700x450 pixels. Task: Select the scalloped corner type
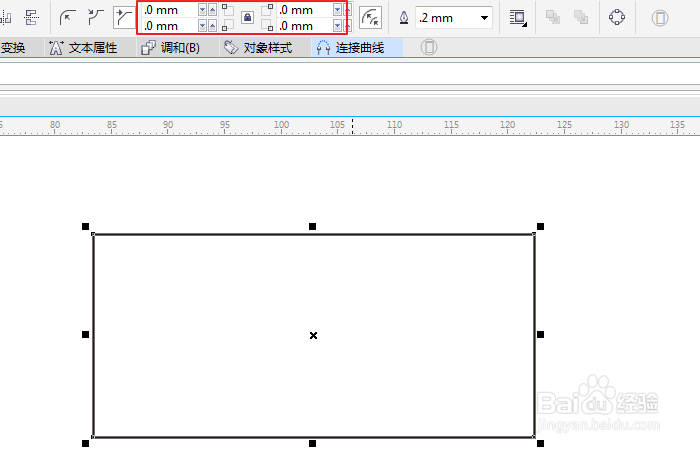tap(96, 18)
